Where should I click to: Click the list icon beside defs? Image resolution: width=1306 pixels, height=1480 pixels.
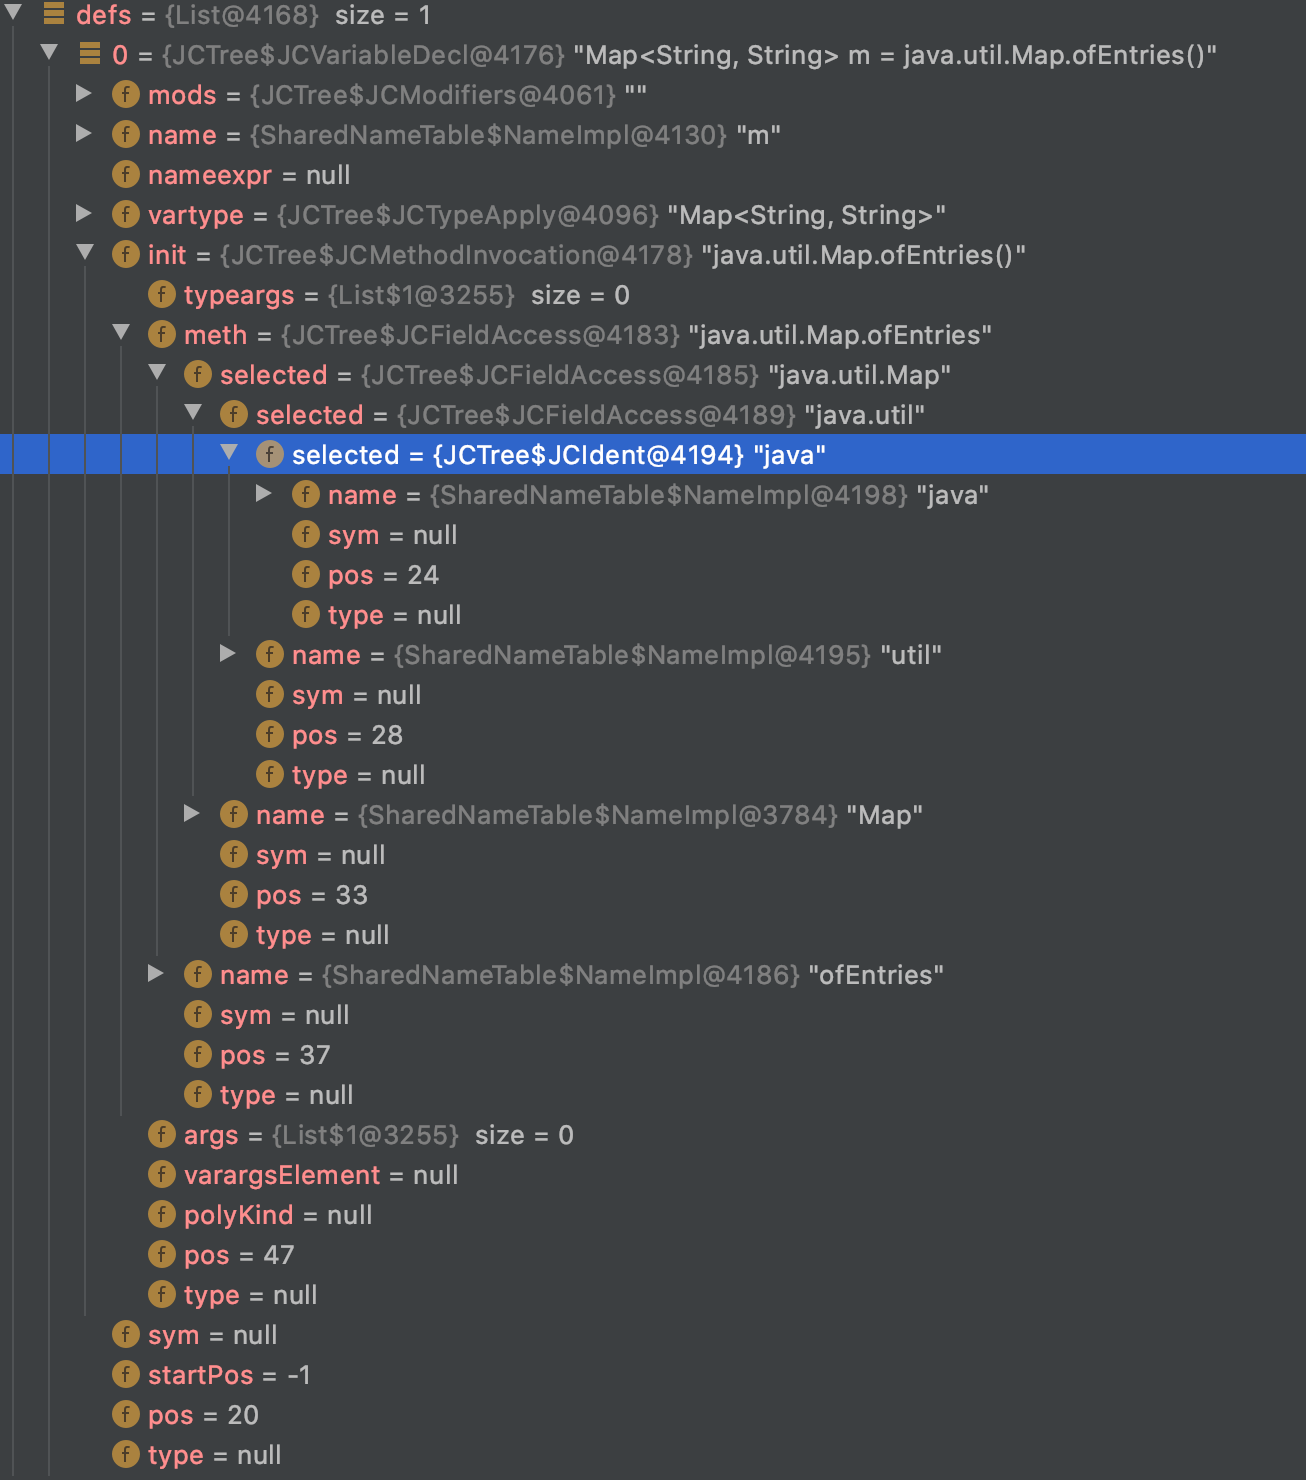coord(54,14)
